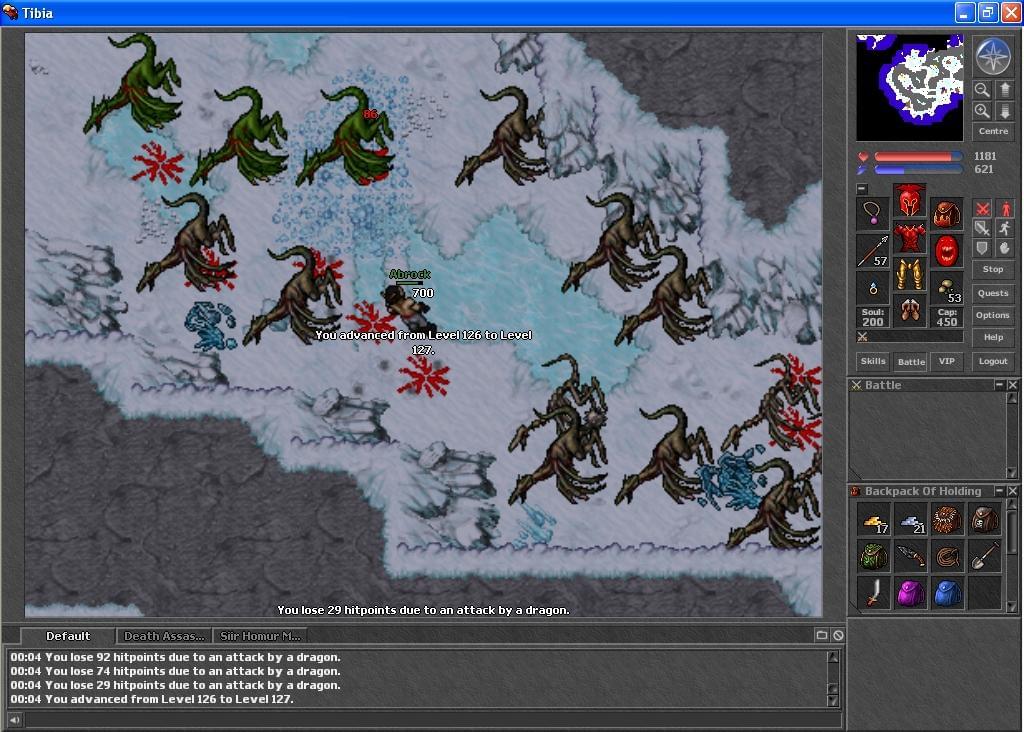This screenshot has height=732, width=1024.
Task: Close the Backpack Of Holding panel
Action: (1012, 490)
